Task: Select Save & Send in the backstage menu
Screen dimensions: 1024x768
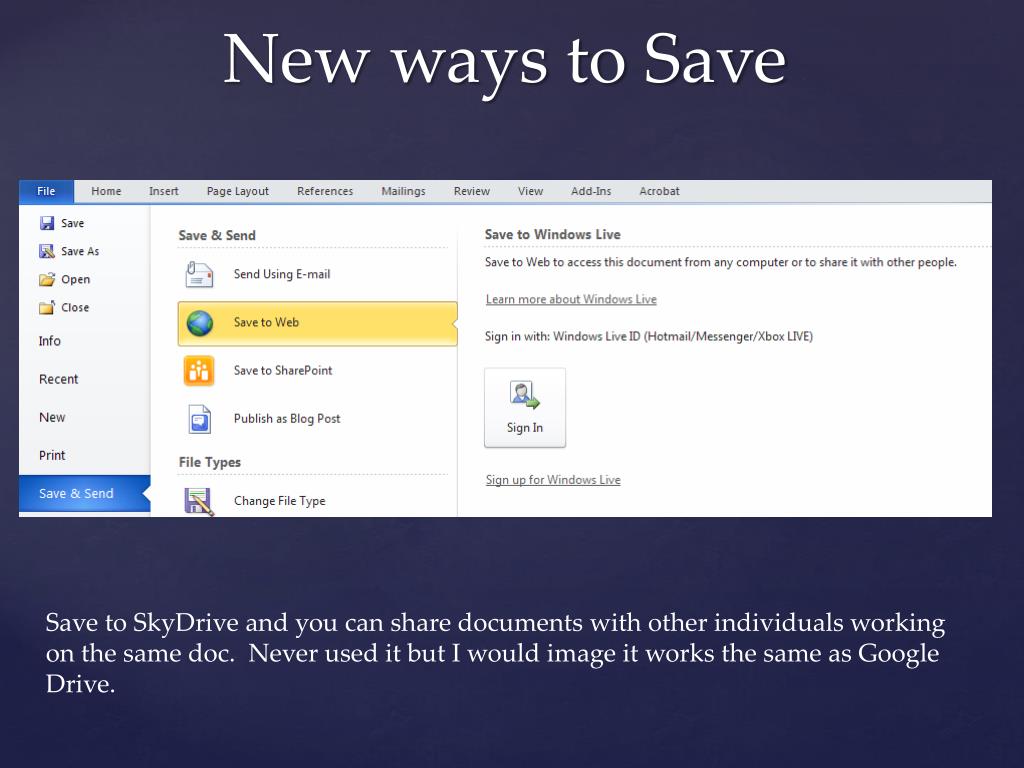Action: point(84,494)
